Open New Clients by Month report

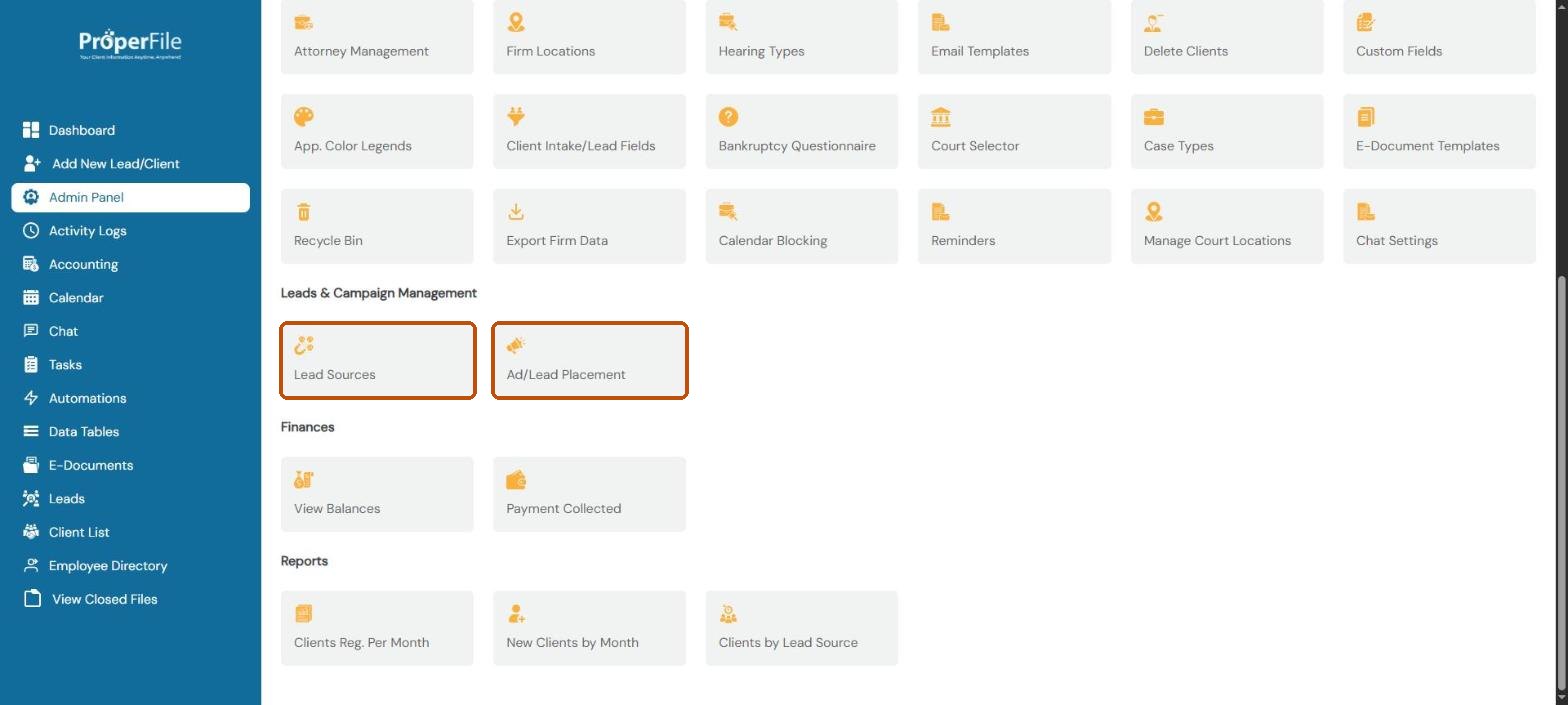[x=589, y=628]
